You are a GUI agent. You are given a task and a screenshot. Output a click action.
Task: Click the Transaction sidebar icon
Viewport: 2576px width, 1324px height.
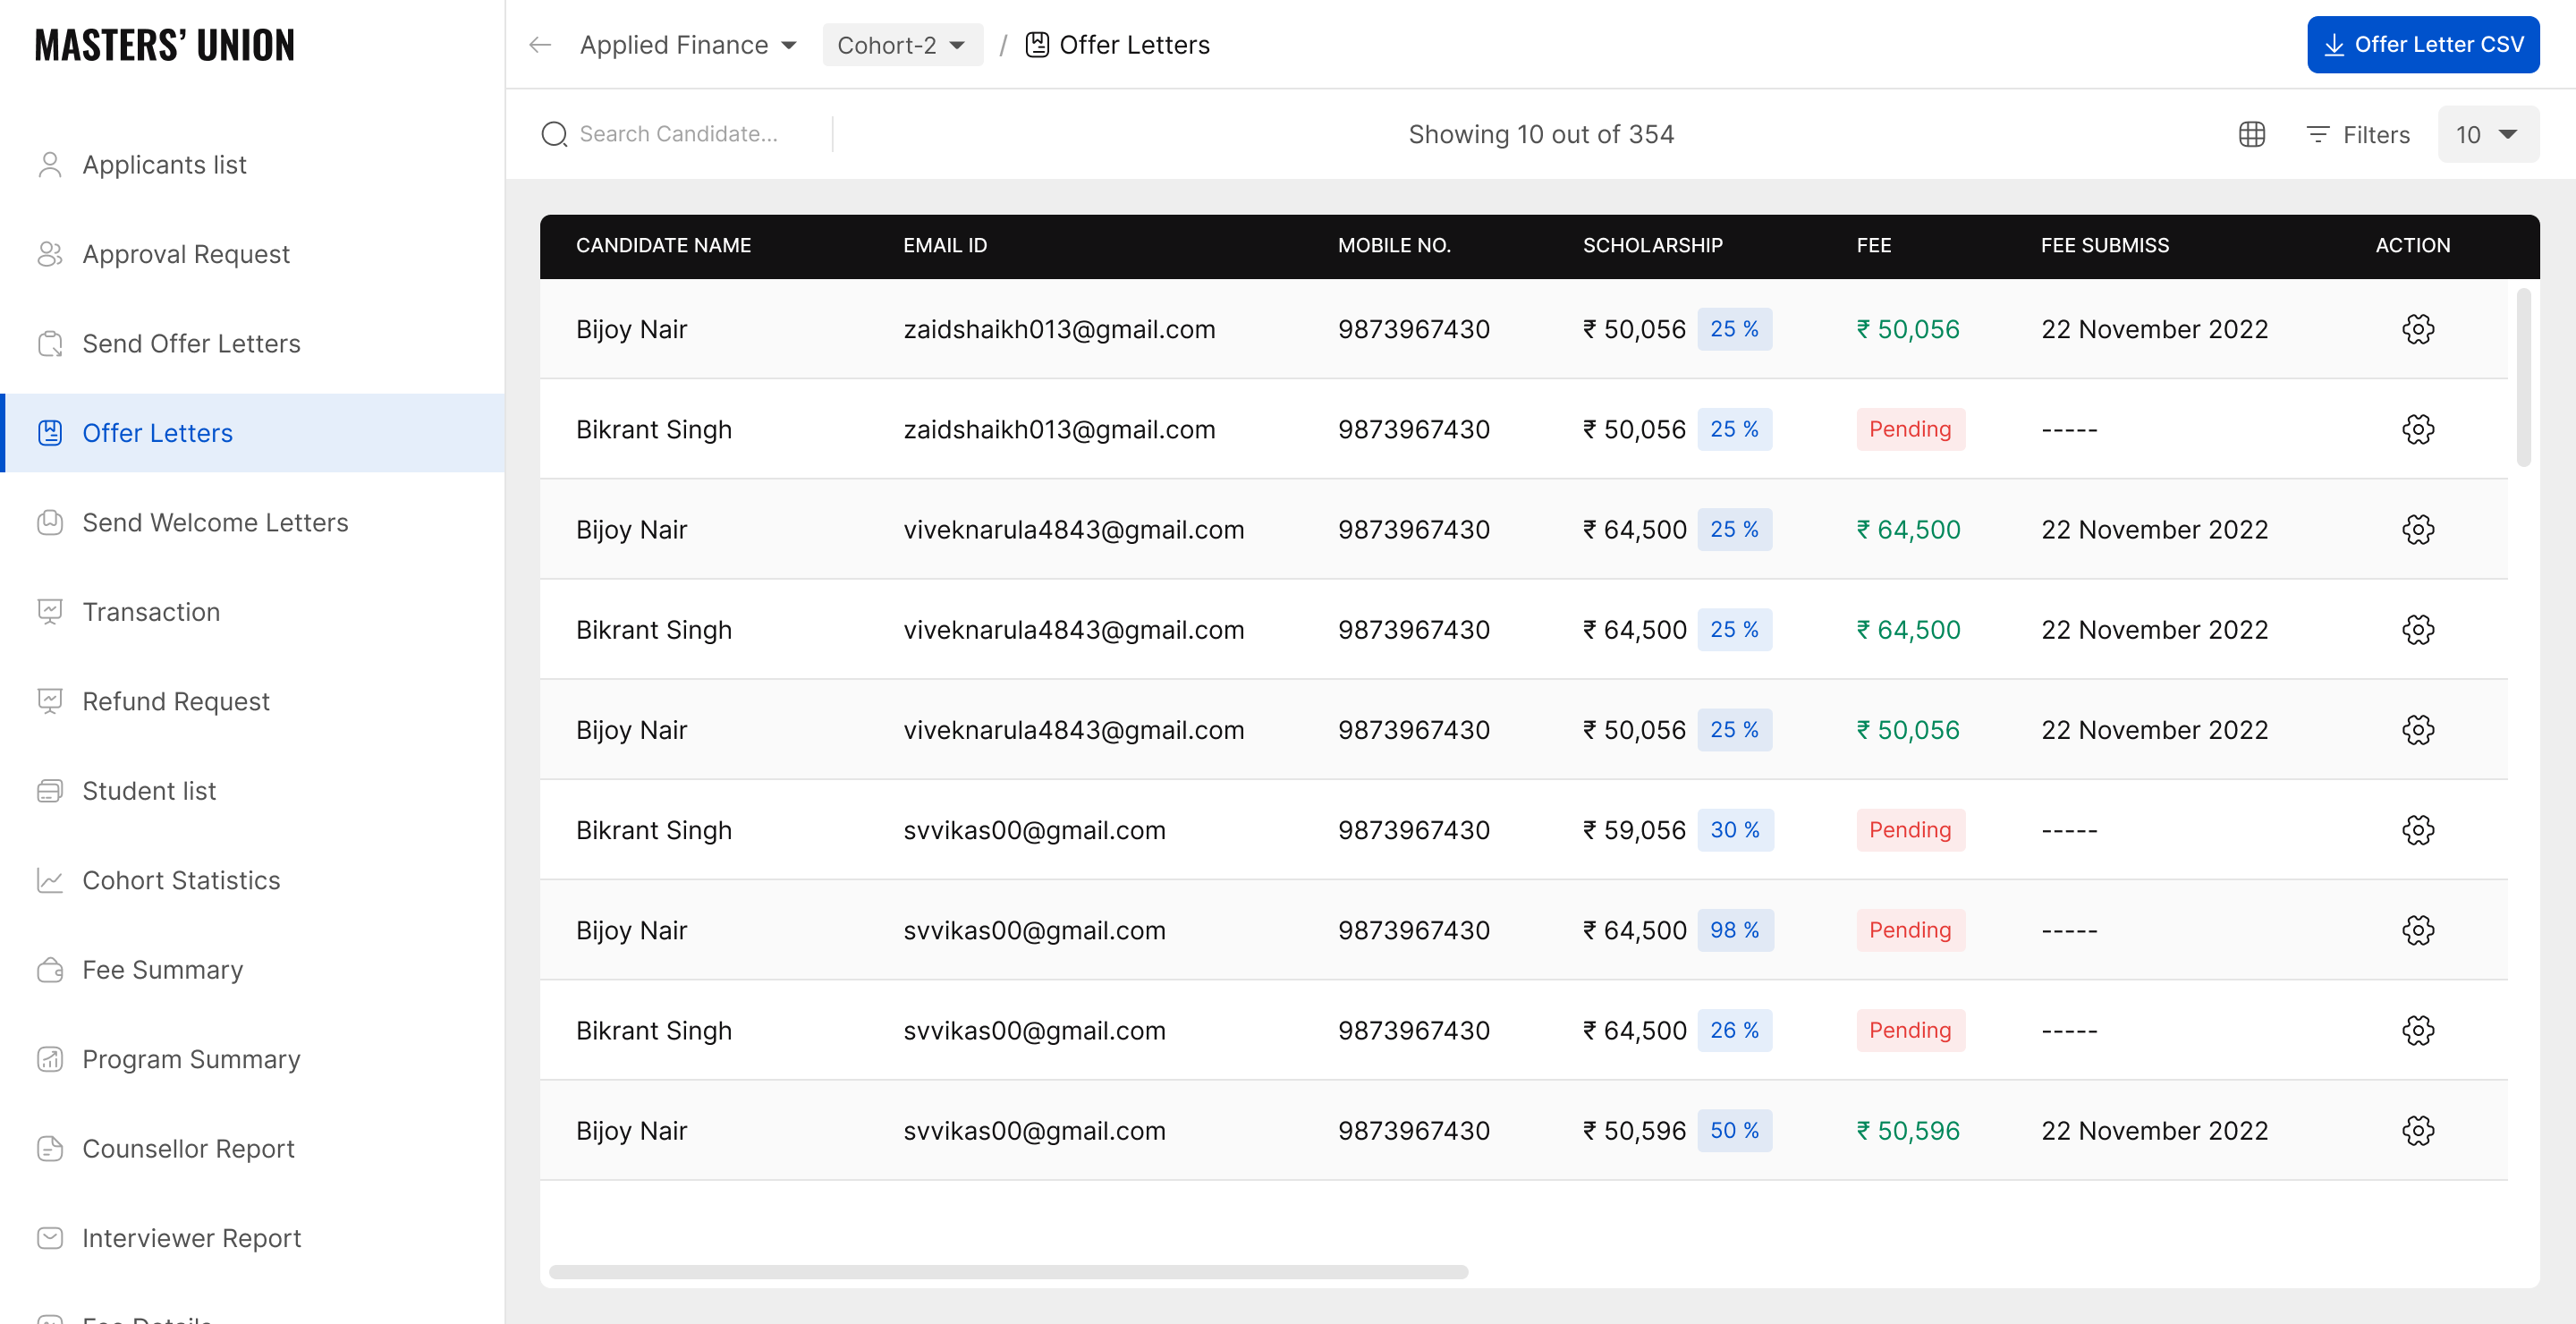click(50, 612)
